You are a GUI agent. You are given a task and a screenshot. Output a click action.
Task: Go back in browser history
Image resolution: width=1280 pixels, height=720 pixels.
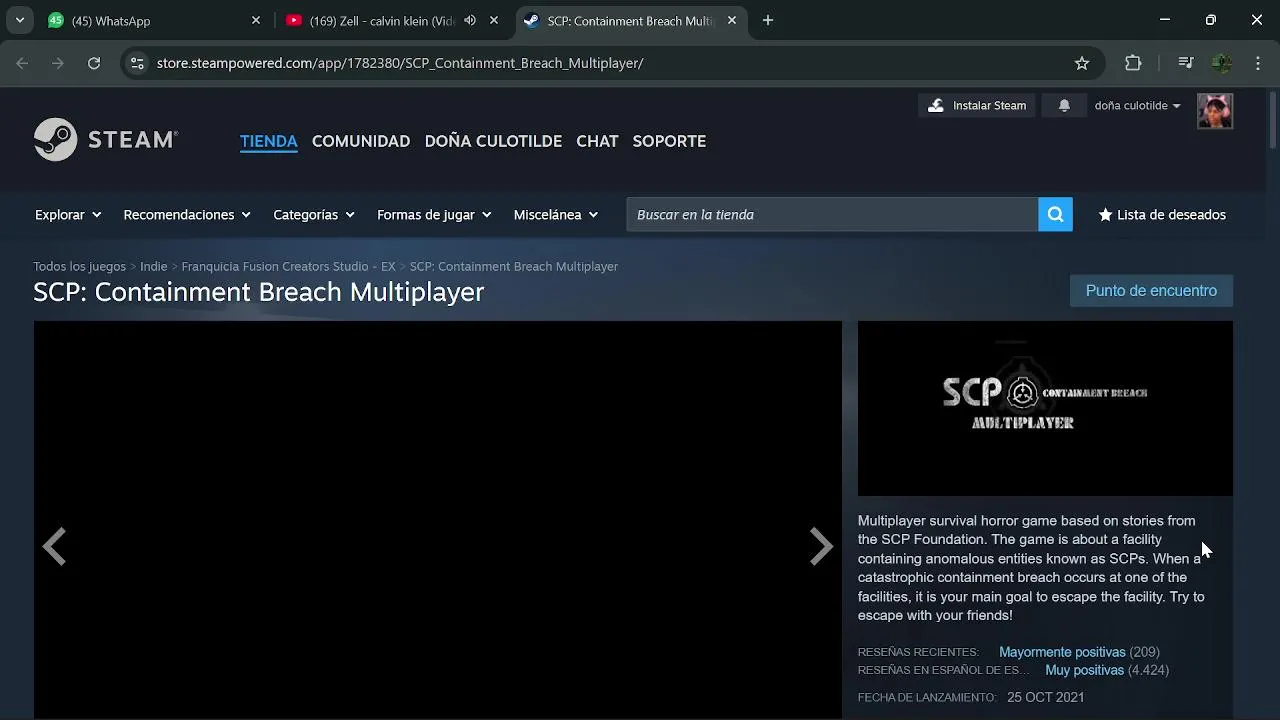[22, 63]
